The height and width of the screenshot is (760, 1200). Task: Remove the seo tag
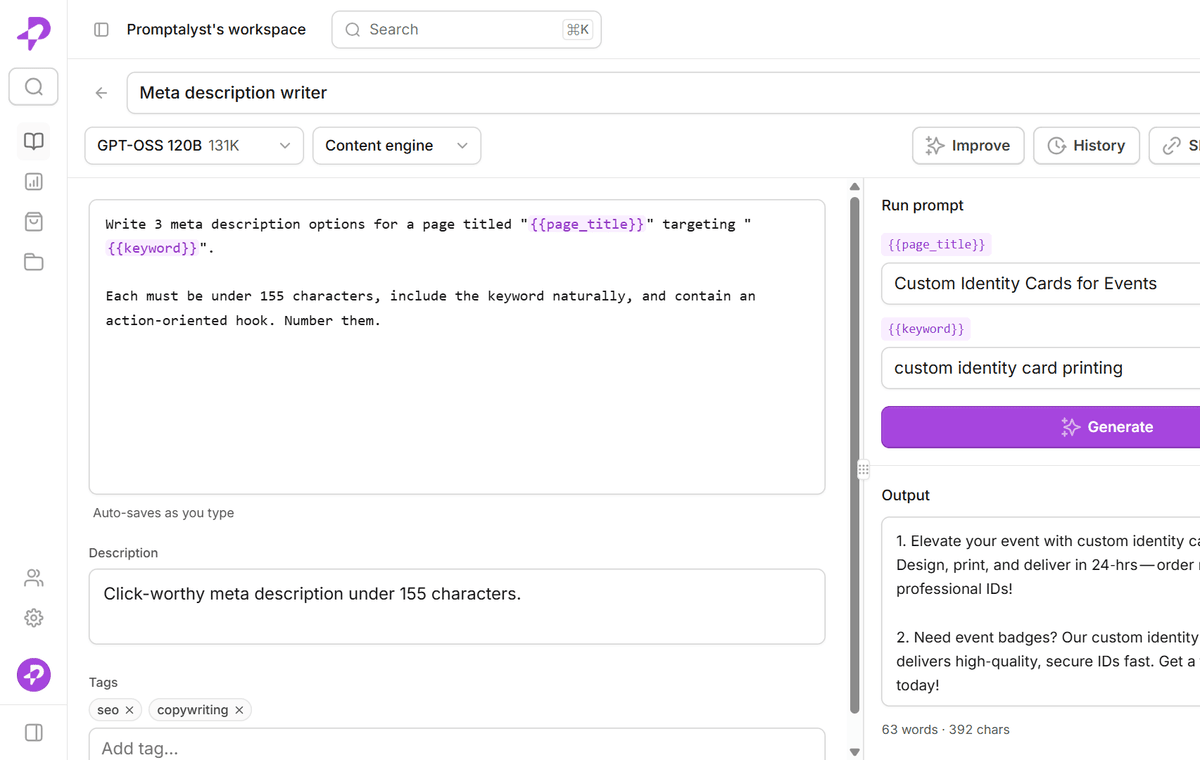(129, 710)
